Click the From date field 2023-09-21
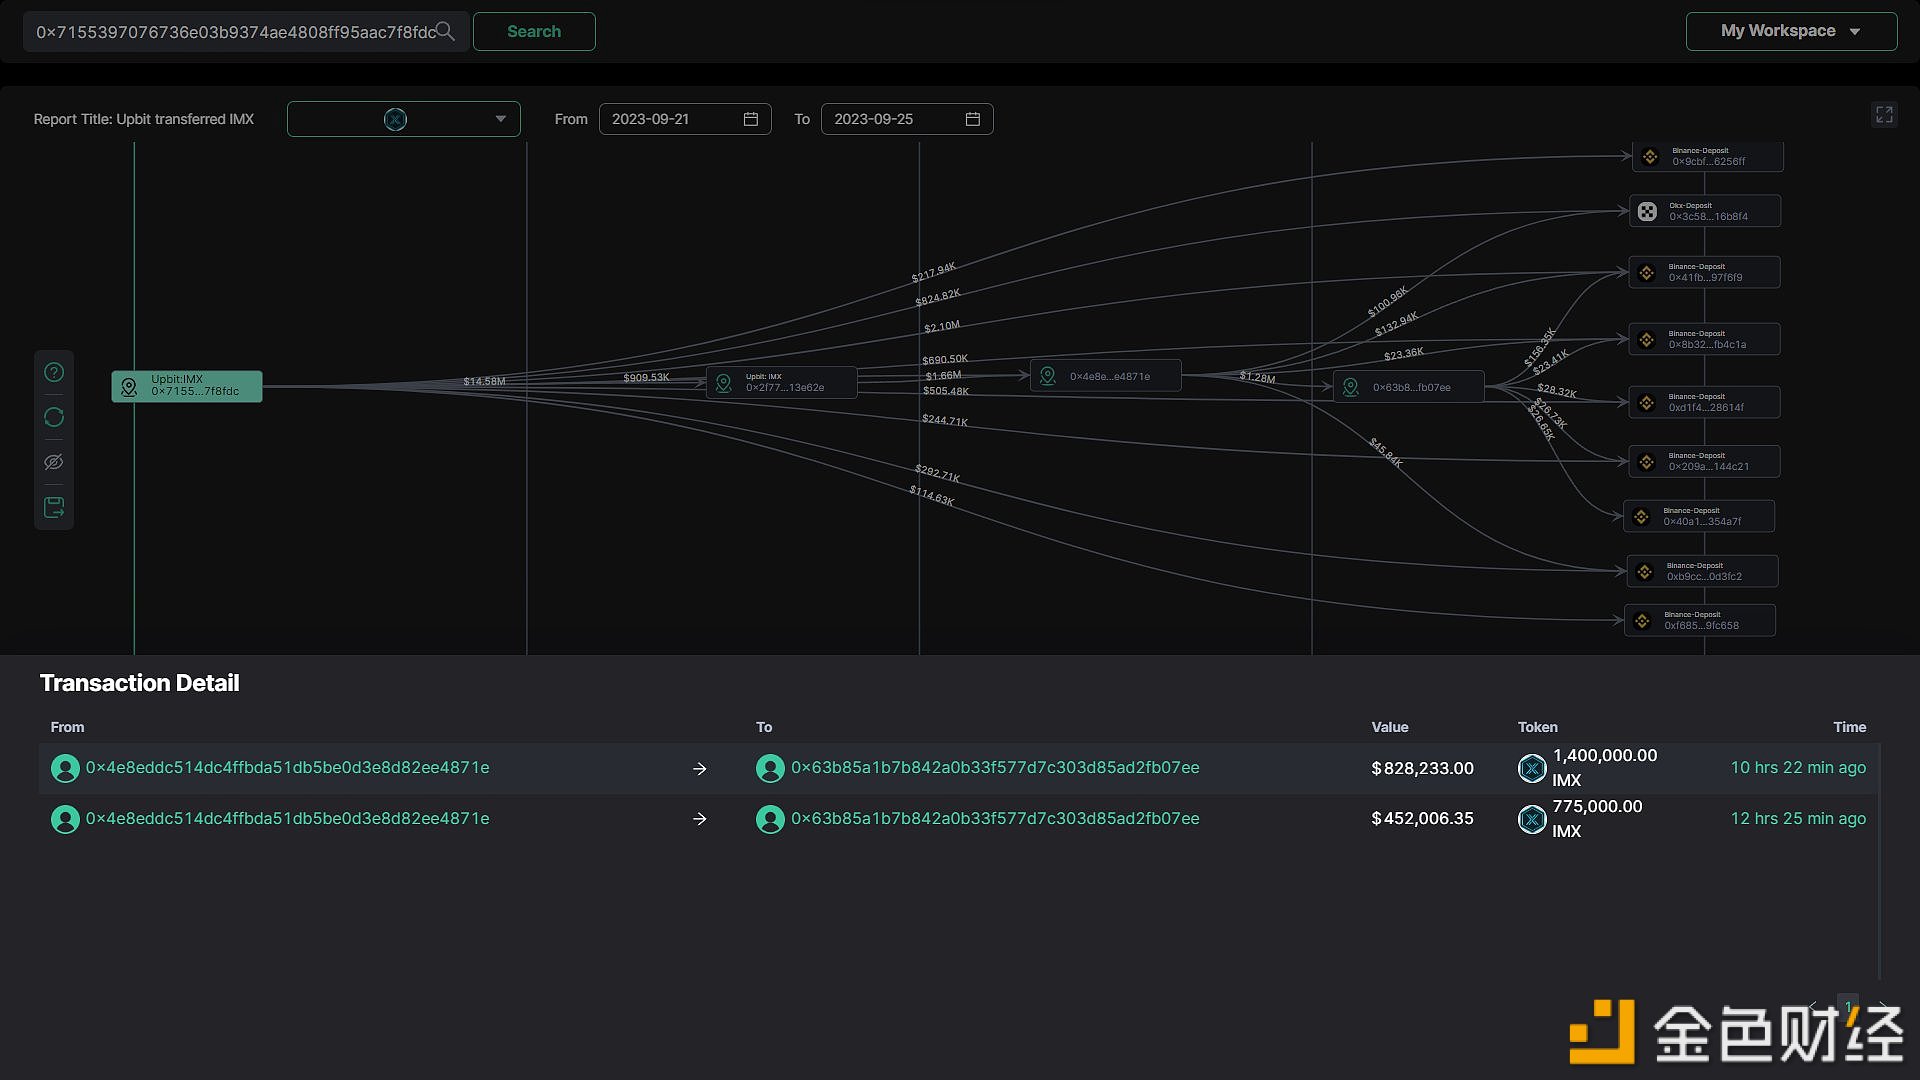 (684, 119)
